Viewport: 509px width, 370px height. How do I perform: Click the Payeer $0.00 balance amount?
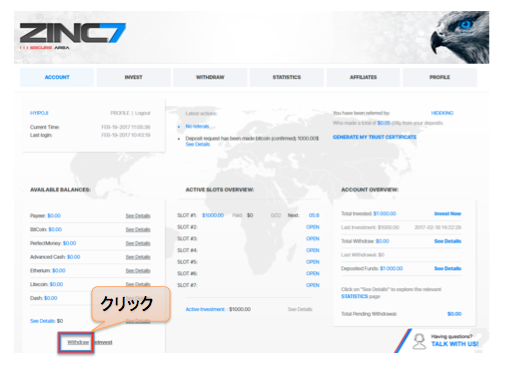click(x=54, y=216)
